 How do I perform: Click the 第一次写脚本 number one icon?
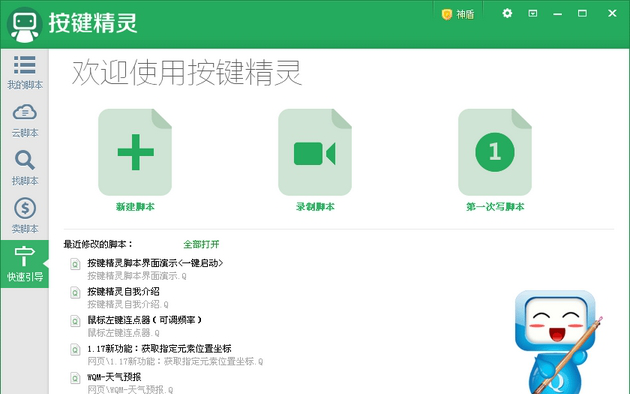pos(495,152)
